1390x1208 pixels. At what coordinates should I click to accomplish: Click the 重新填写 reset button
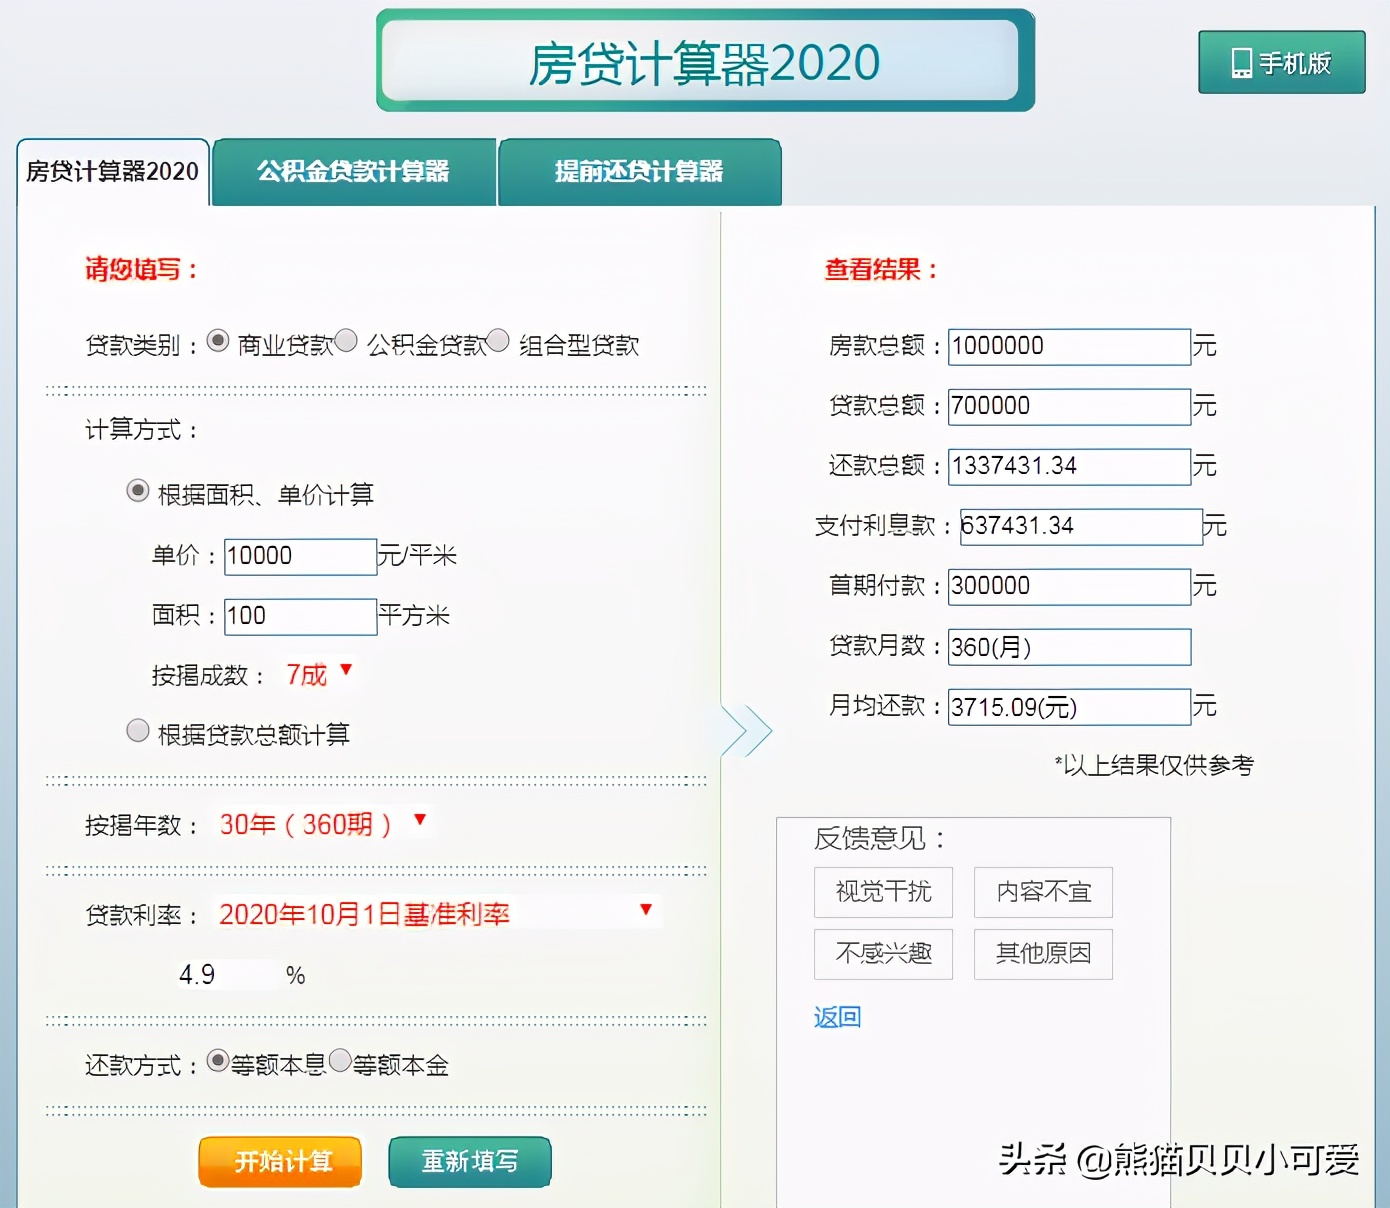(x=470, y=1162)
